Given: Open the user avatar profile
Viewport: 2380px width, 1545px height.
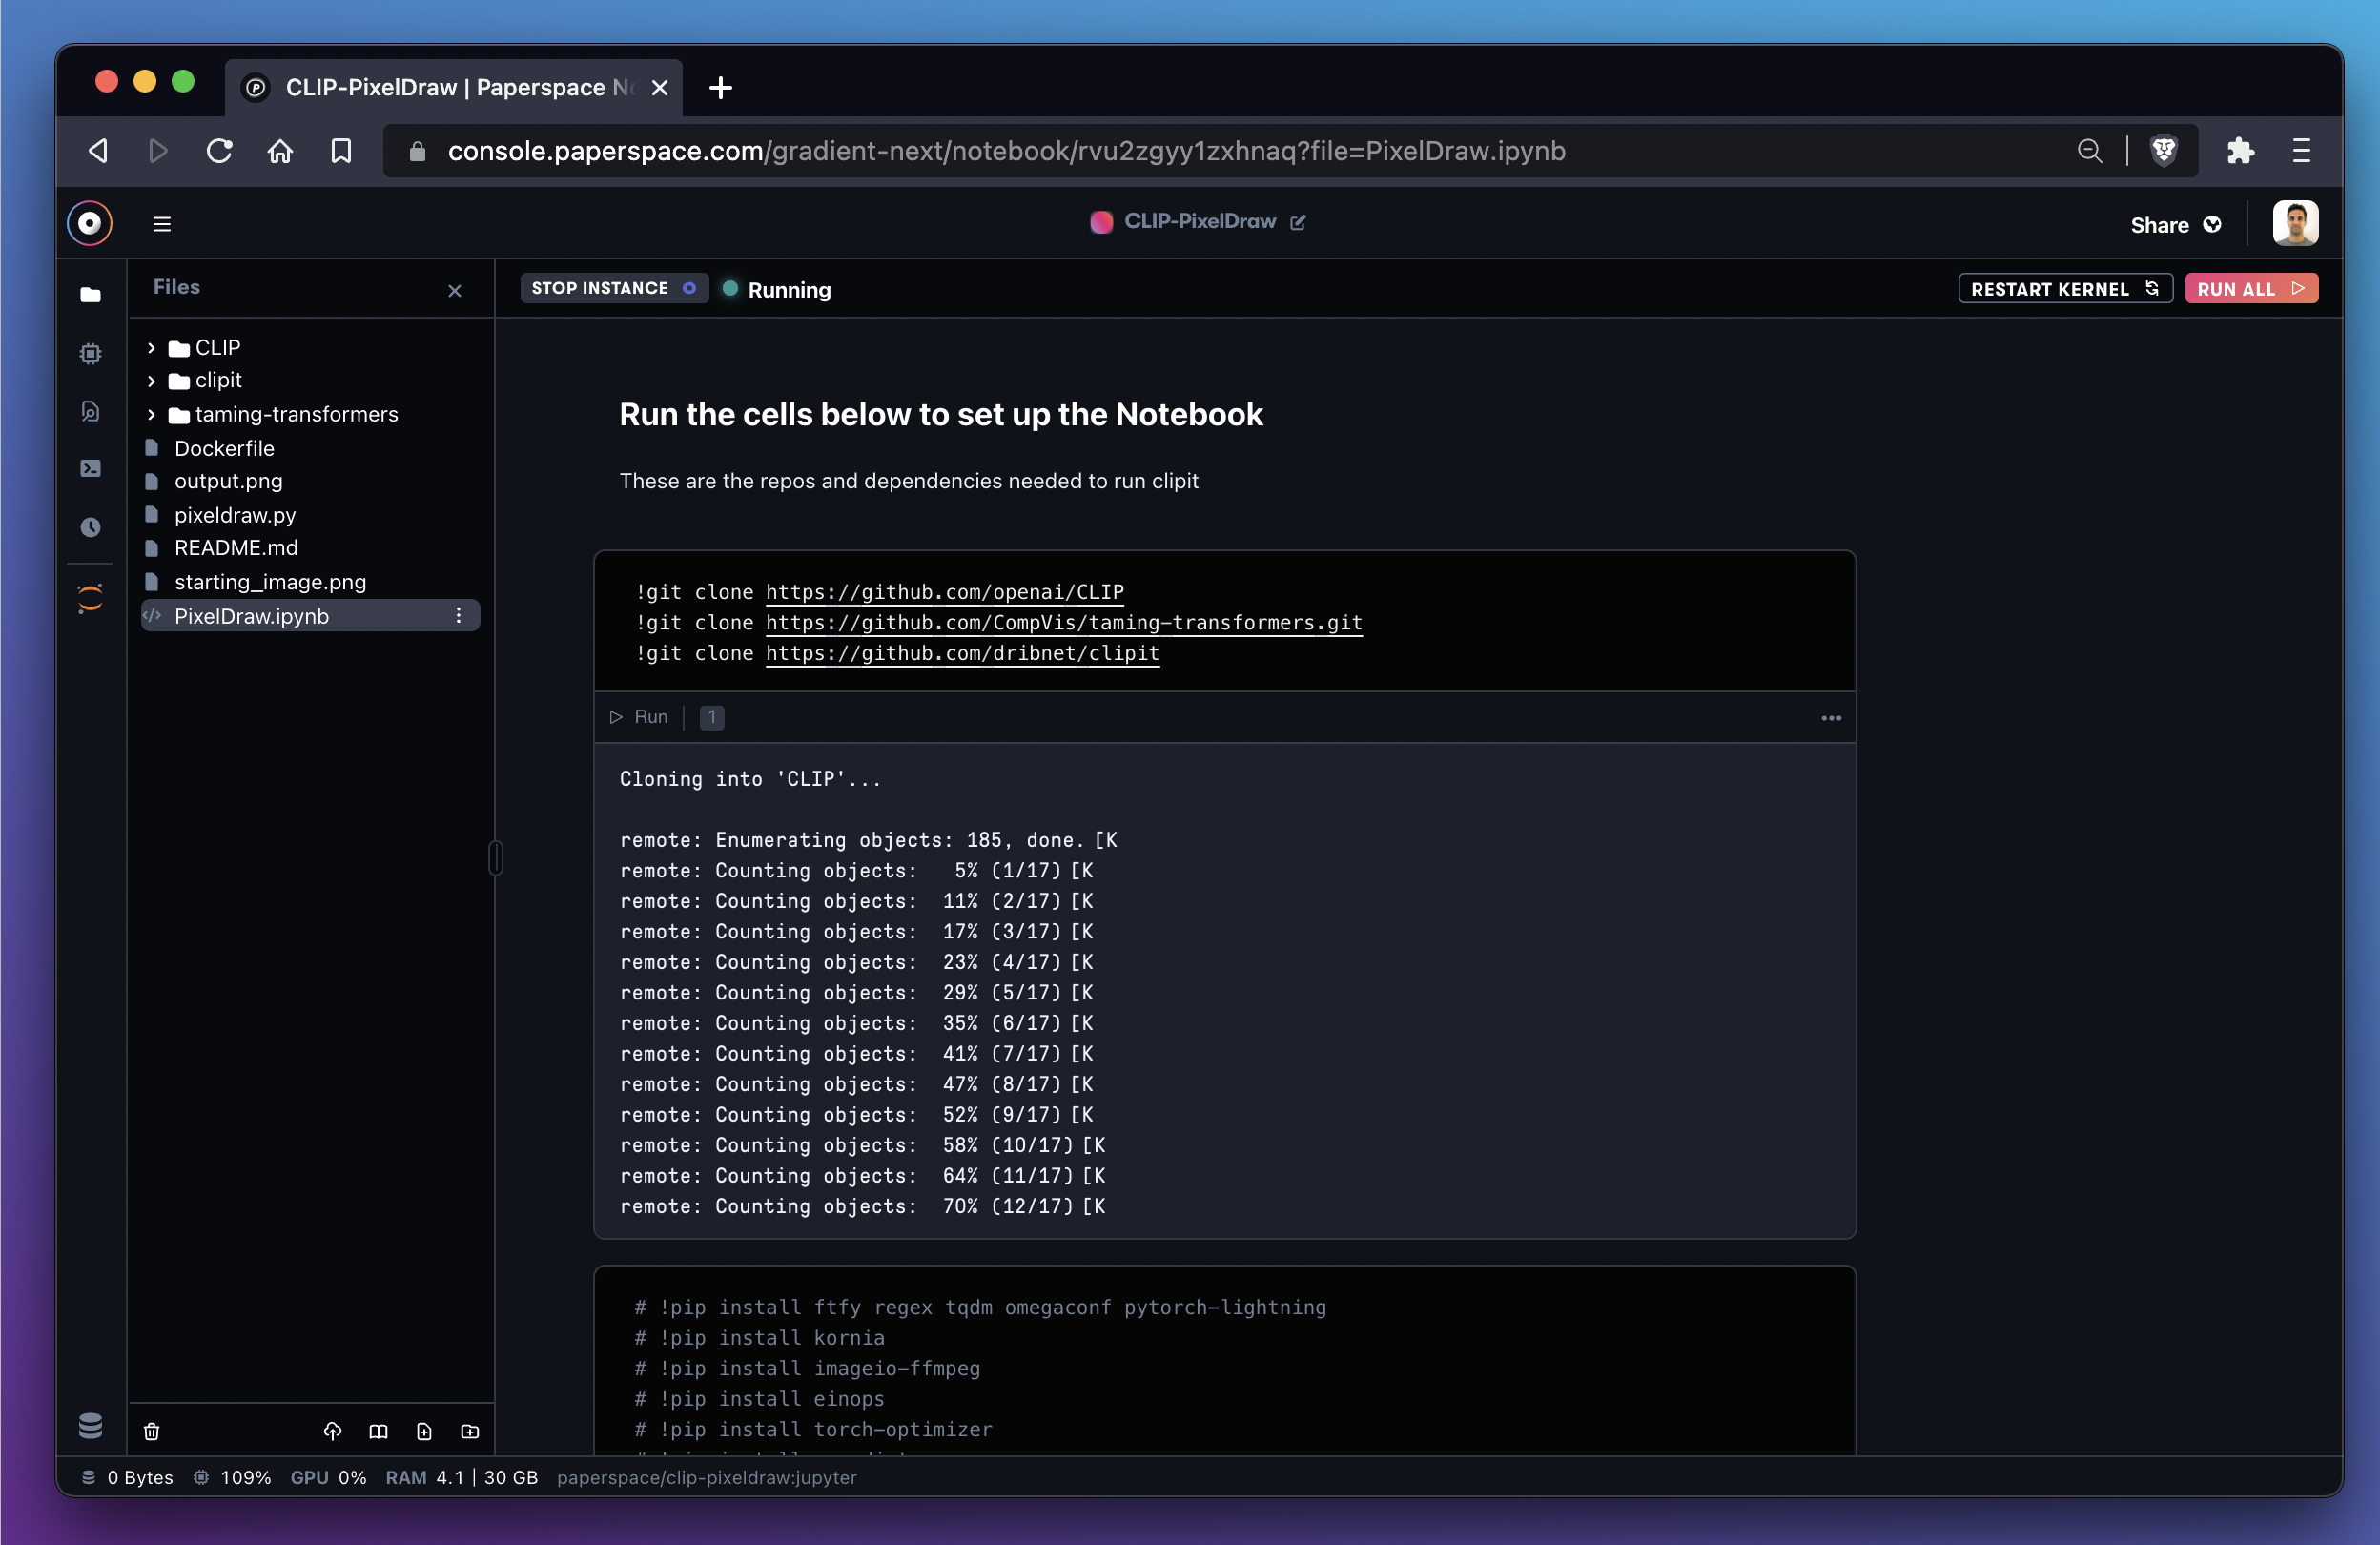Looking at the screenshot, I should (2295, 223).
